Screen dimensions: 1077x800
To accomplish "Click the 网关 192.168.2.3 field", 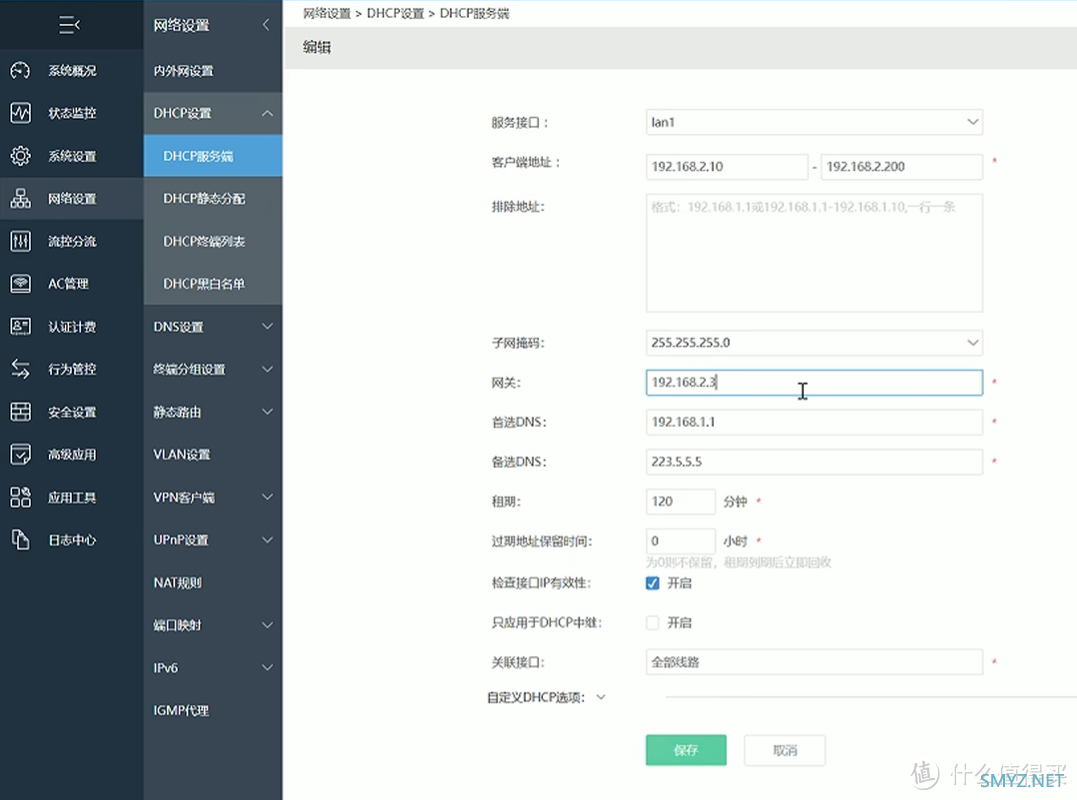I will click(x=814, y=382).
